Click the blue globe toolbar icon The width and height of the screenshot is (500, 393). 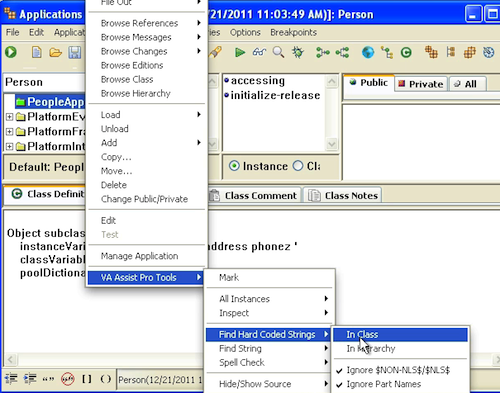[x=368, y=52]
